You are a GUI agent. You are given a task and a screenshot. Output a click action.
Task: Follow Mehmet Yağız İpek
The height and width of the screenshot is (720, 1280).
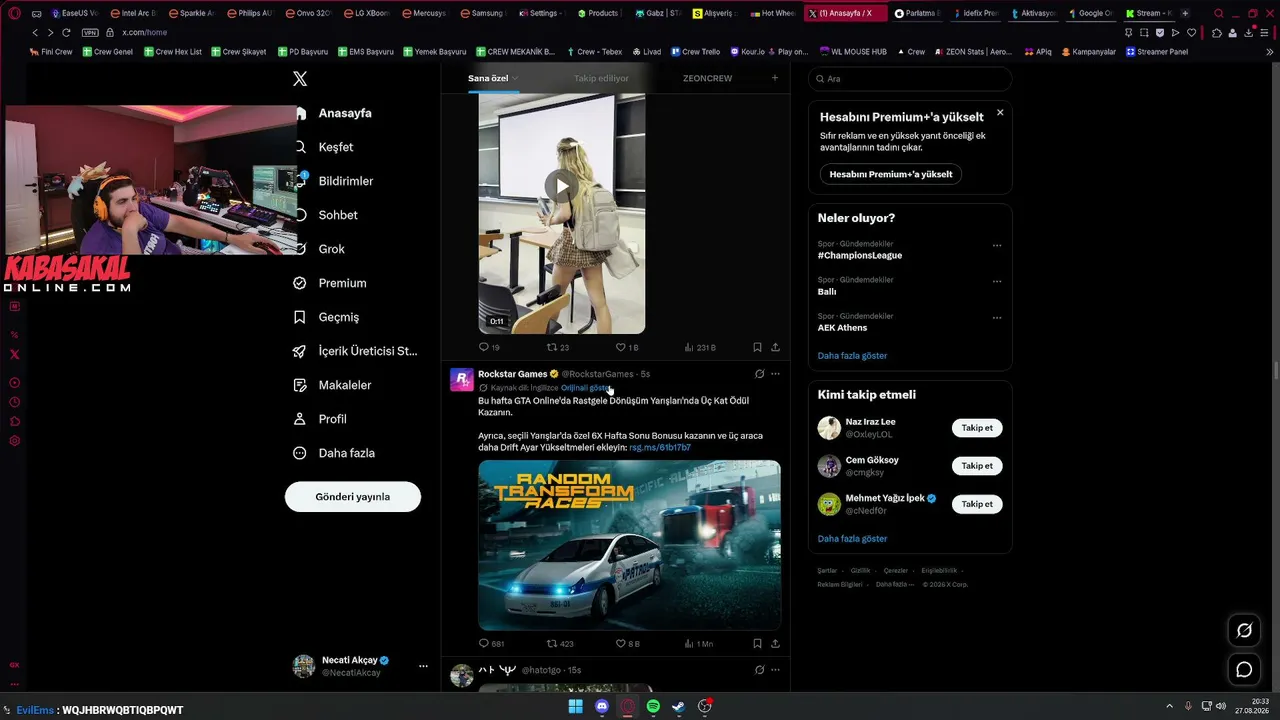click(x=977, y=504)
